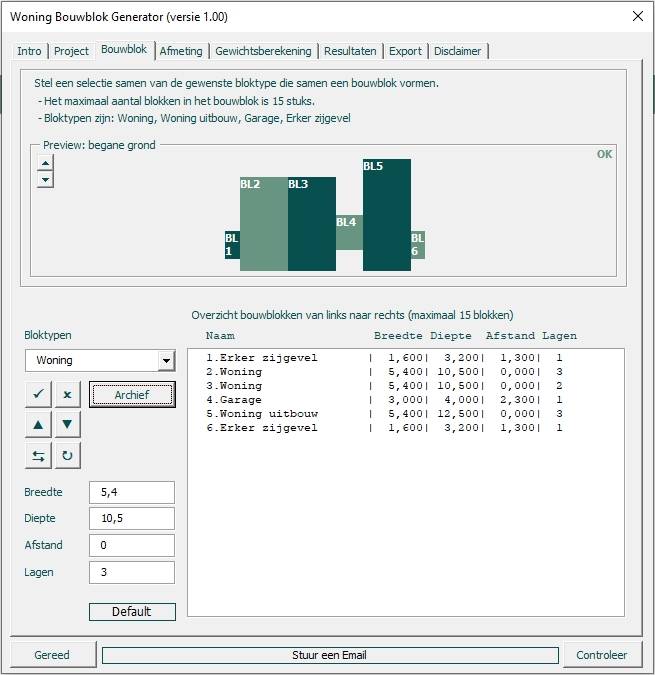This screenshot has height=675, width=655.
Task: Click the Lagen column header
Action: pyautogui.click(x=559, y=336)
